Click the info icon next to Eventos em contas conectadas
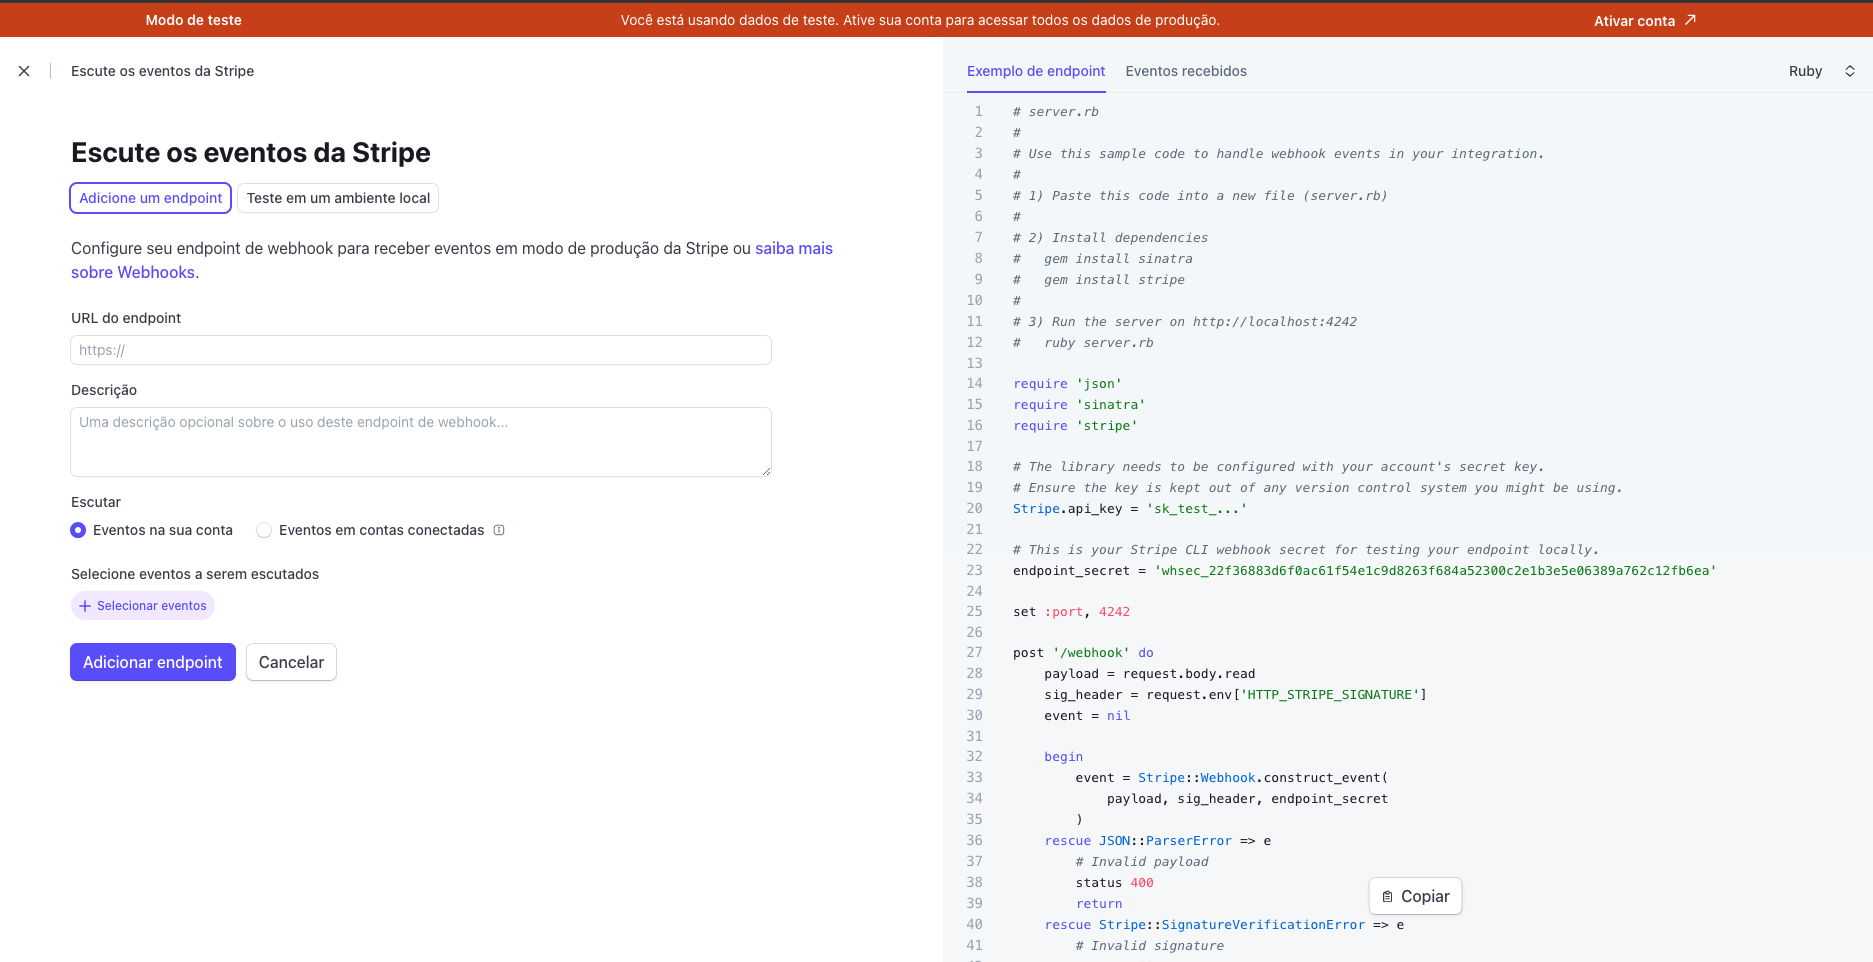The image size is (1873, 962). click(x=499, y=530)
